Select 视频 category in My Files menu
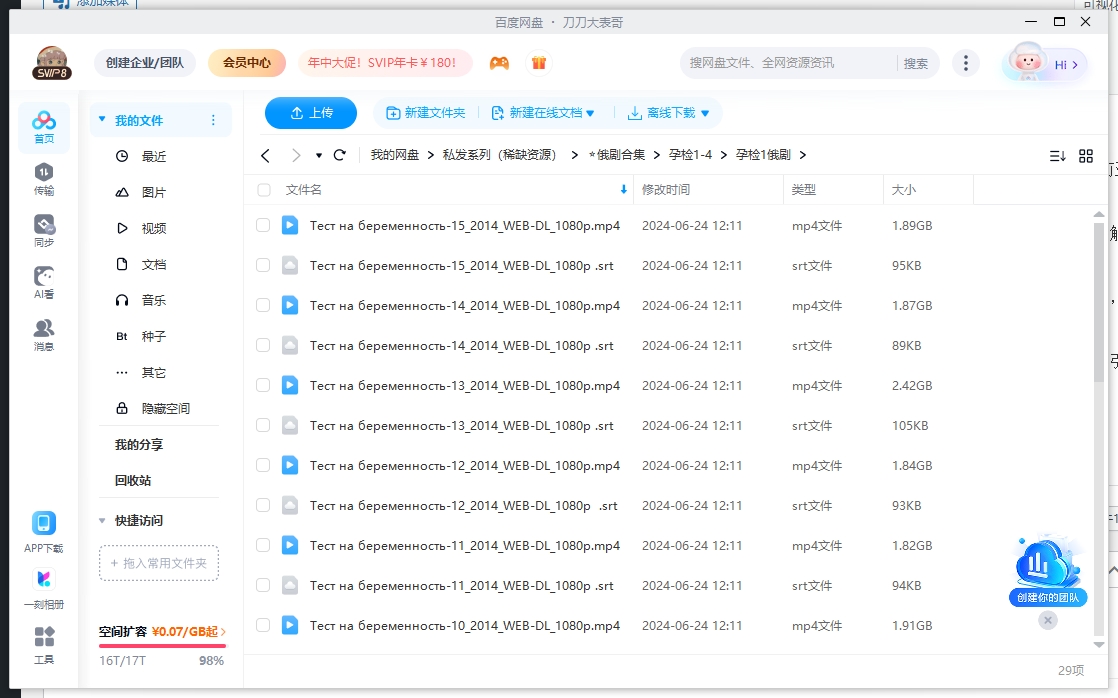1118x698 pixels. point(150,228)
